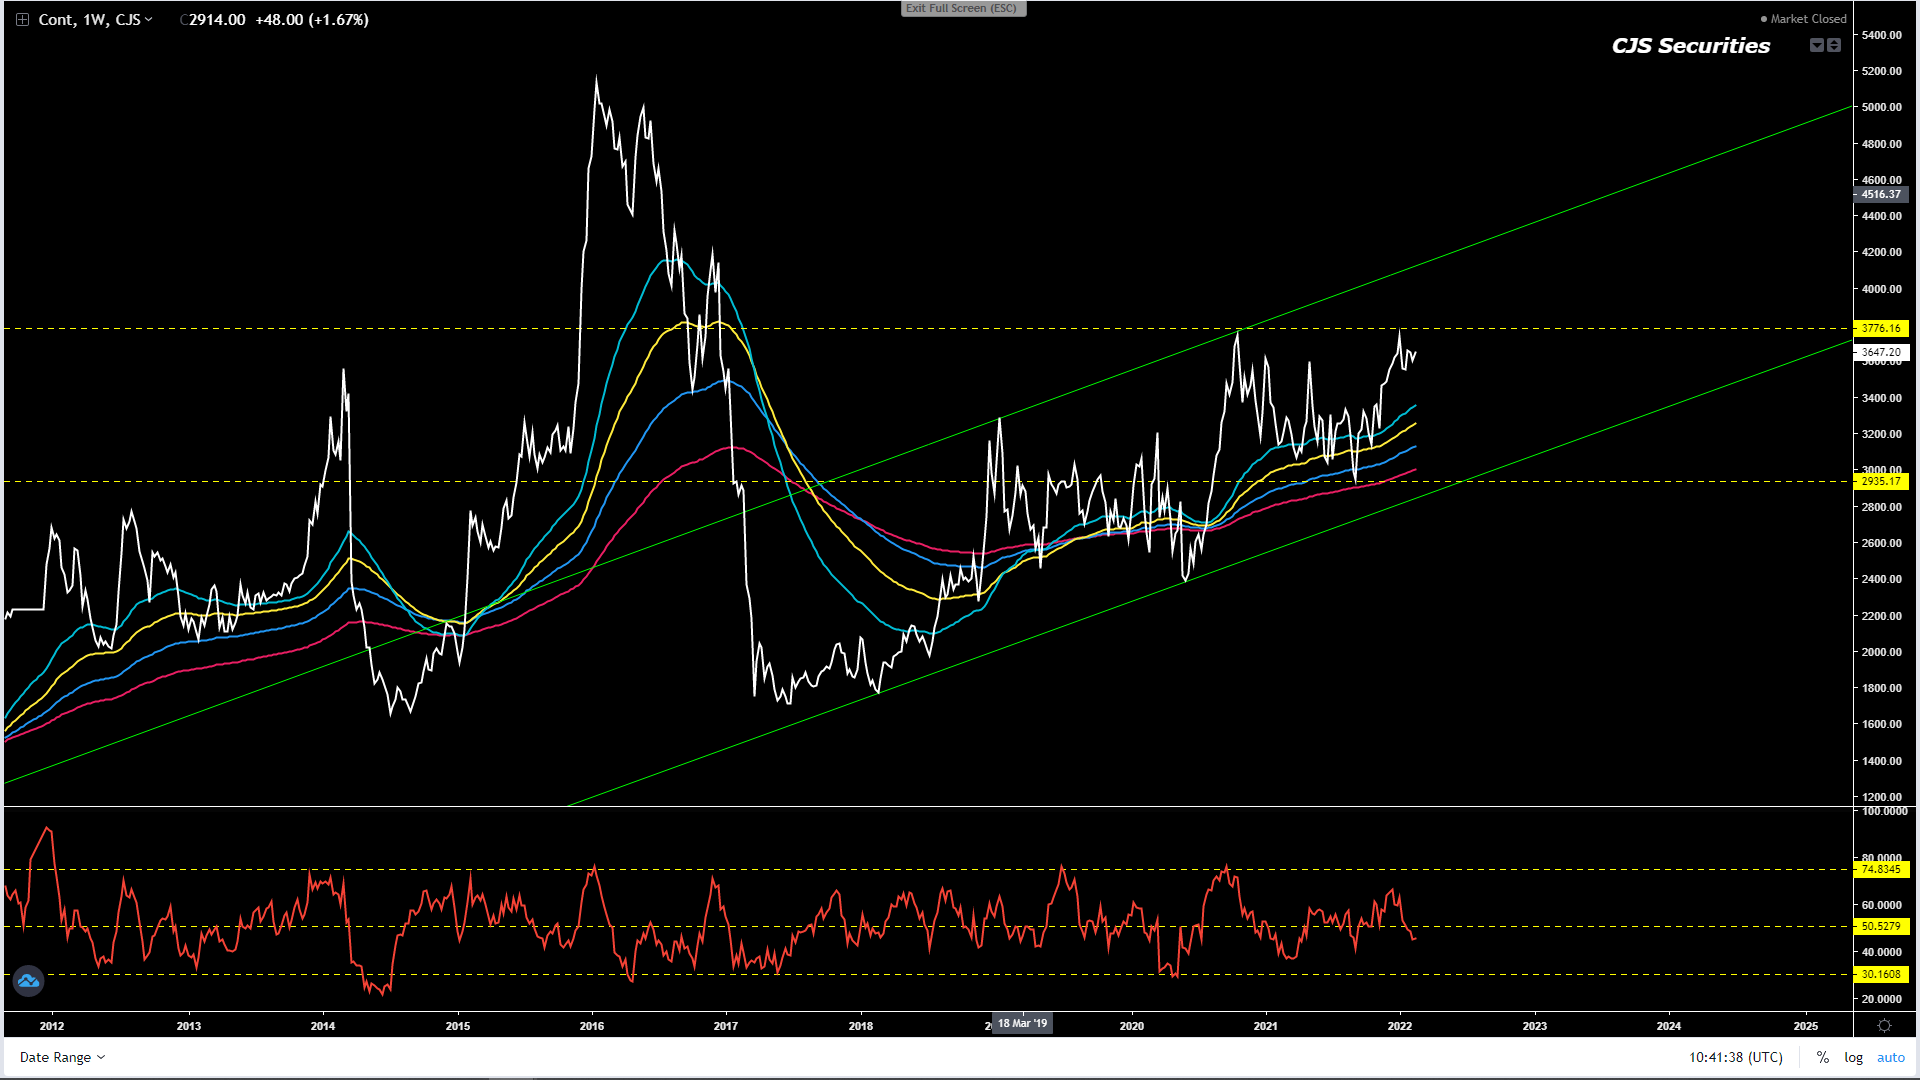Click the cloud indicator icon on RSI pane
This screenshot has width=1920, height=1080.
click(28, 981)
